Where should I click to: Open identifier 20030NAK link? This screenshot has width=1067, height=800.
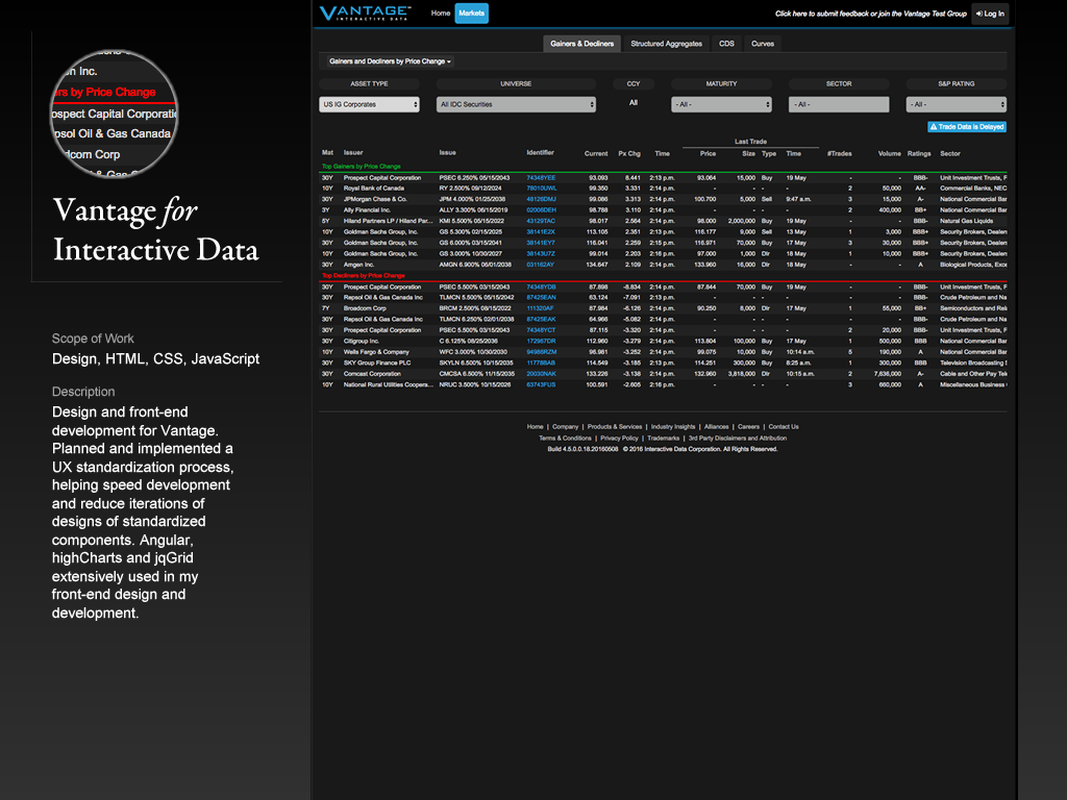tap(541, 373)
